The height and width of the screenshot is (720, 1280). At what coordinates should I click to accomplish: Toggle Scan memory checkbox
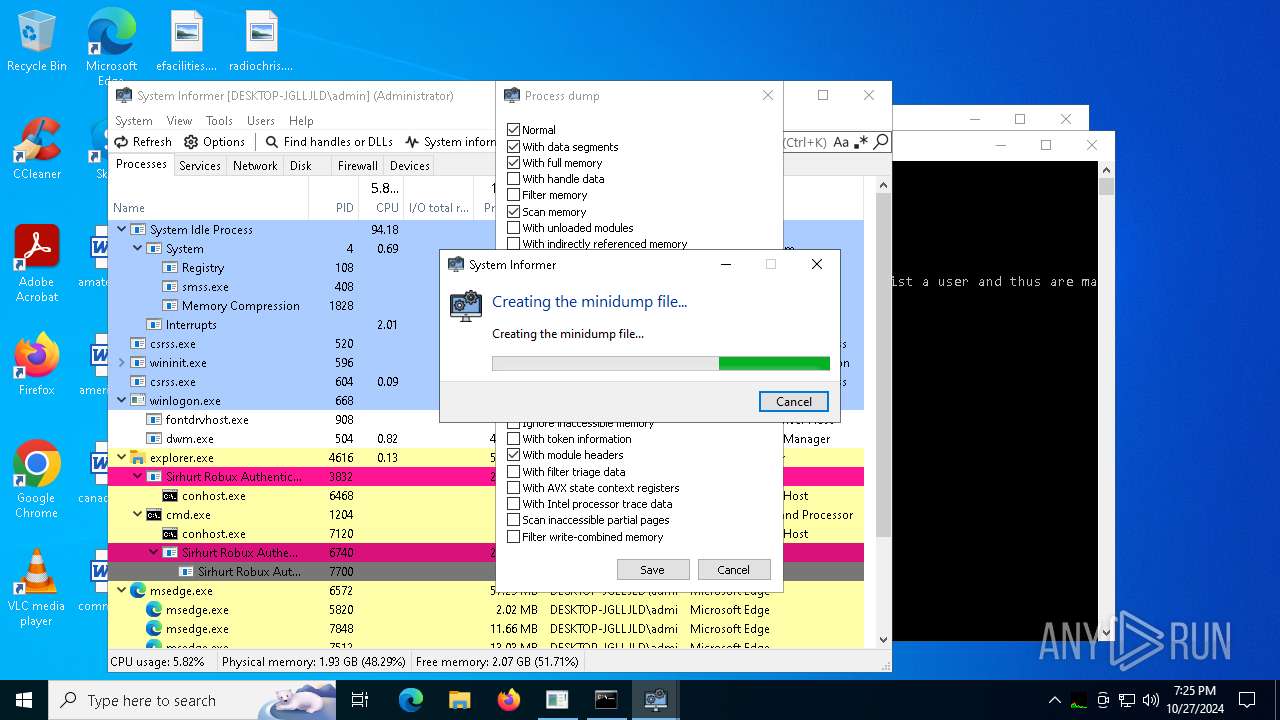(x=513, y=212)
